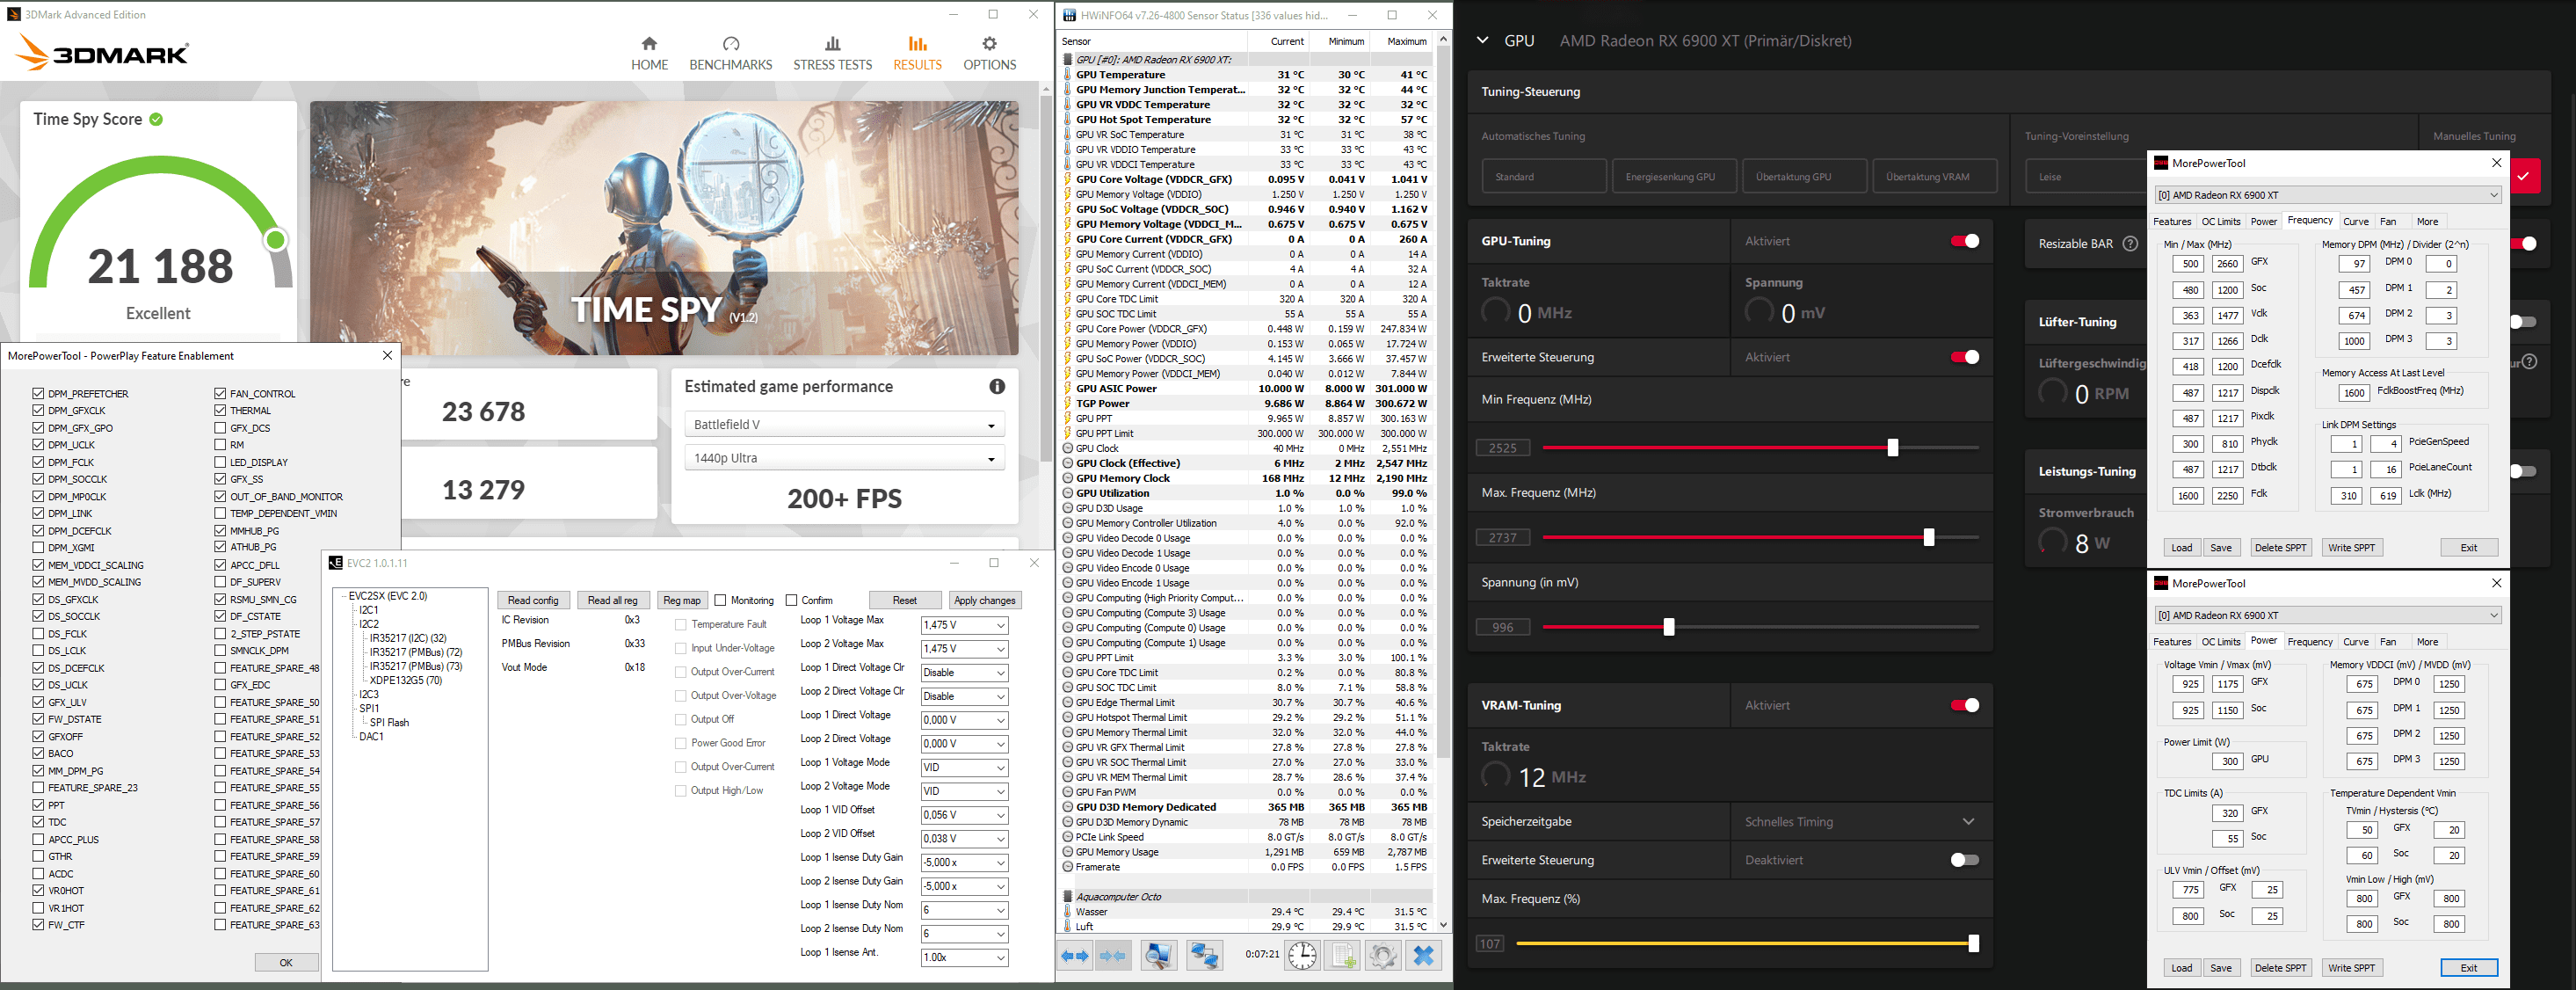
Task: Click the Estimated game performance info icon
Action: (997, 387)
